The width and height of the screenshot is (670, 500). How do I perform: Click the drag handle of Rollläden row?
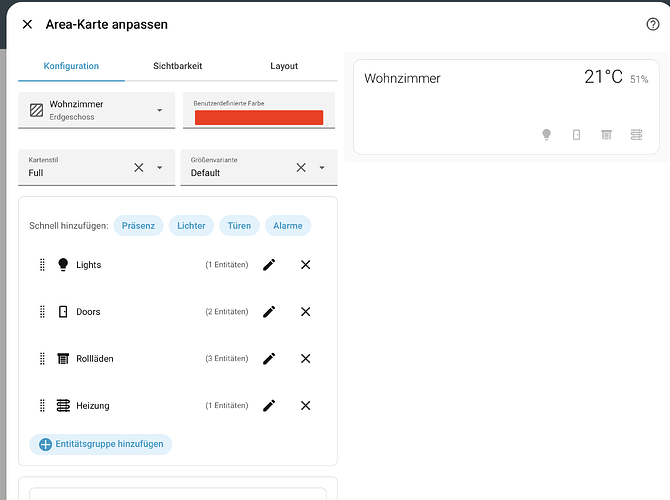(42, 359)
